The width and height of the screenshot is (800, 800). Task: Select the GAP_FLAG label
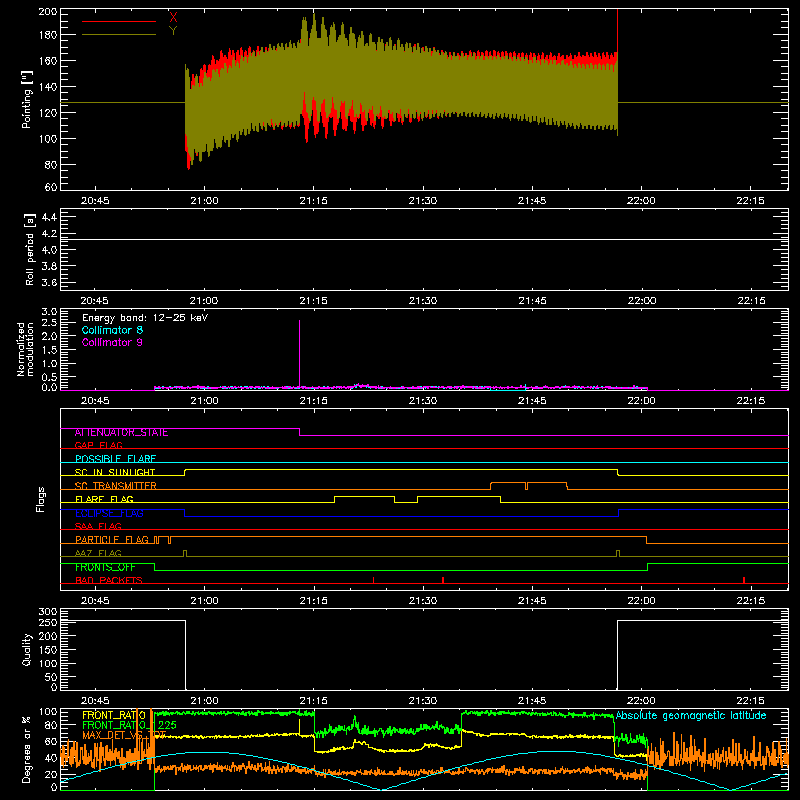click(x=98, y=445)
